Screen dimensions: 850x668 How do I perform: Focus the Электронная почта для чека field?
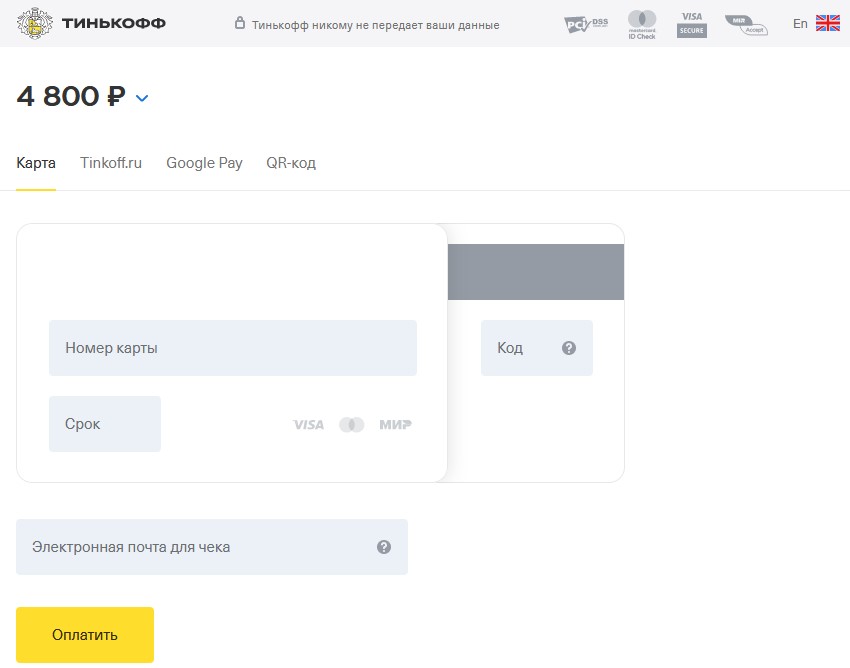pyautogui.click(x=212, y=547)
